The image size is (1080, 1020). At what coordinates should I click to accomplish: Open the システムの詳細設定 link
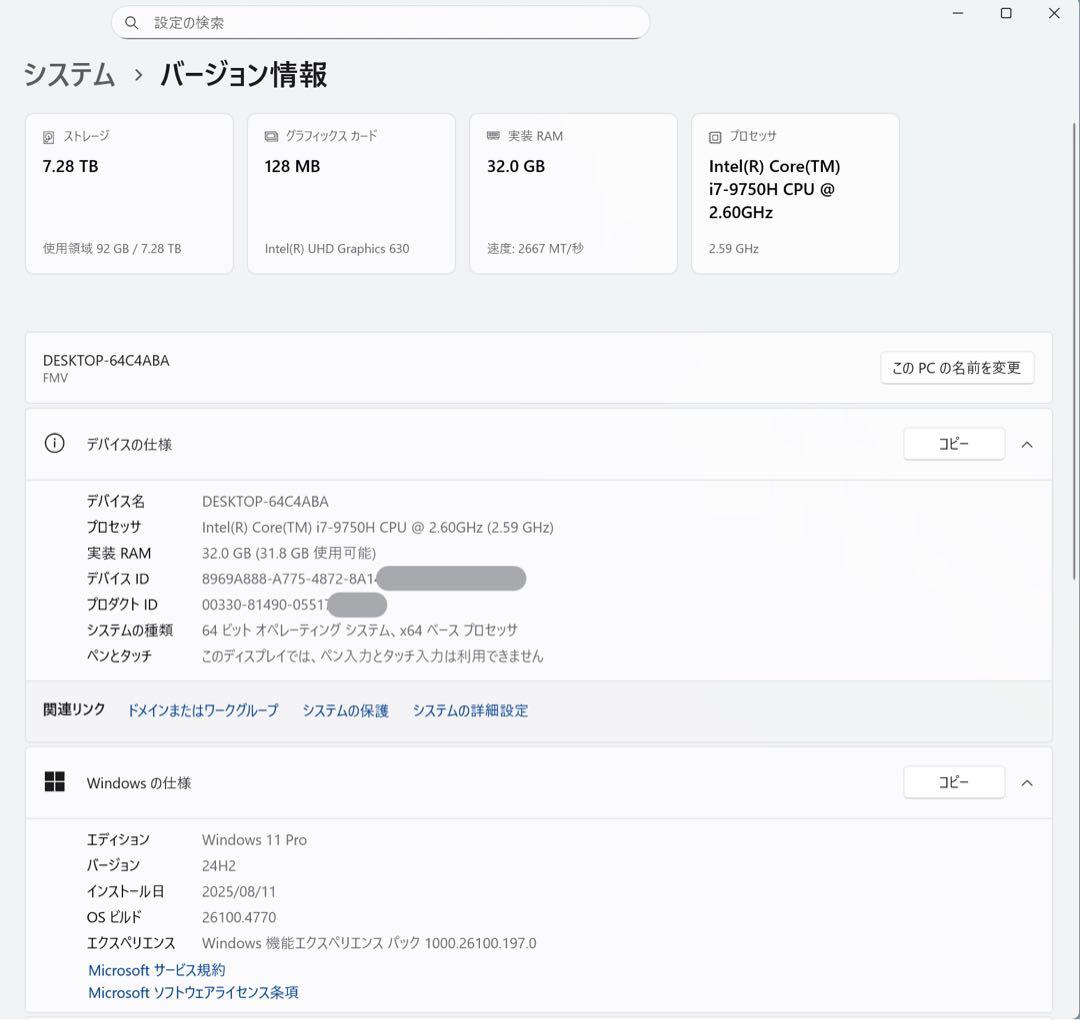pos(470,710)
